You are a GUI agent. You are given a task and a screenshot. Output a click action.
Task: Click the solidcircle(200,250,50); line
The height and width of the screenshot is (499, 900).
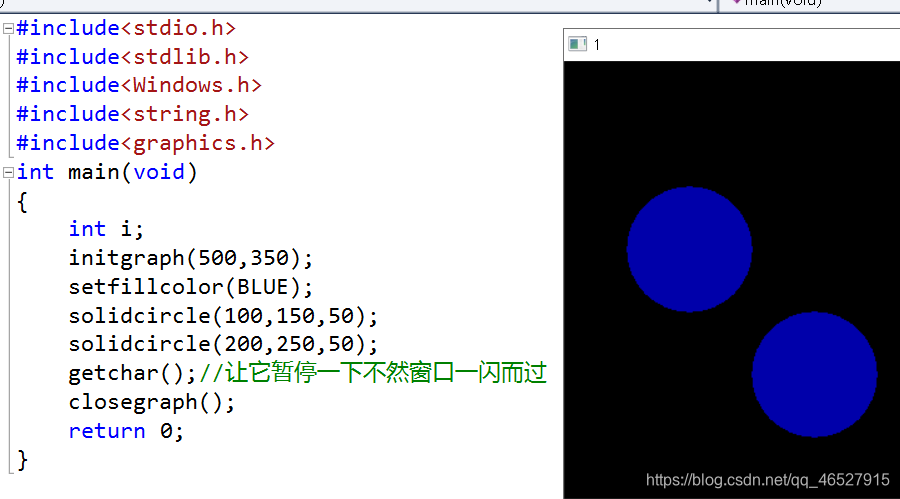(x=223, y=344)
